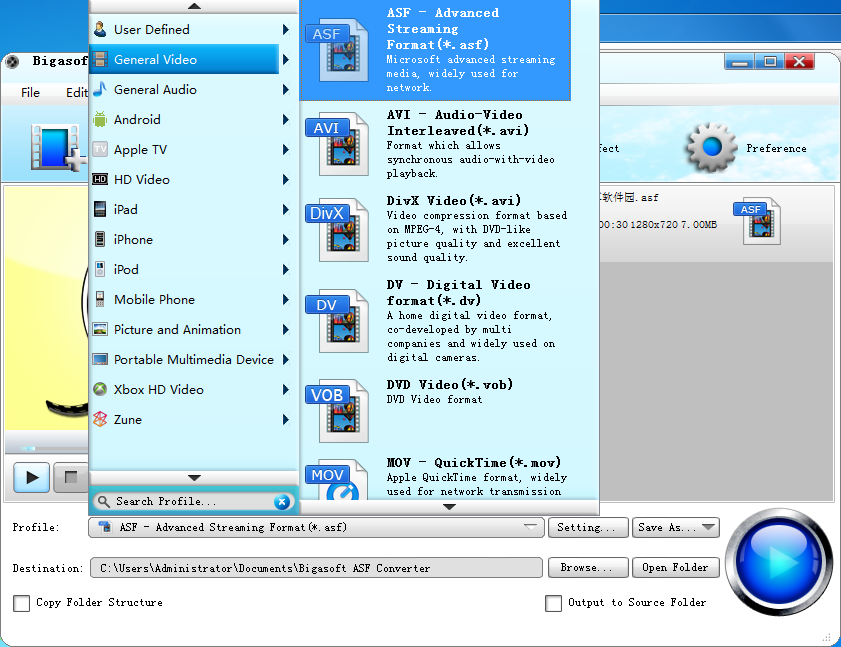Clear the Search Profile field

pos(282,502)
